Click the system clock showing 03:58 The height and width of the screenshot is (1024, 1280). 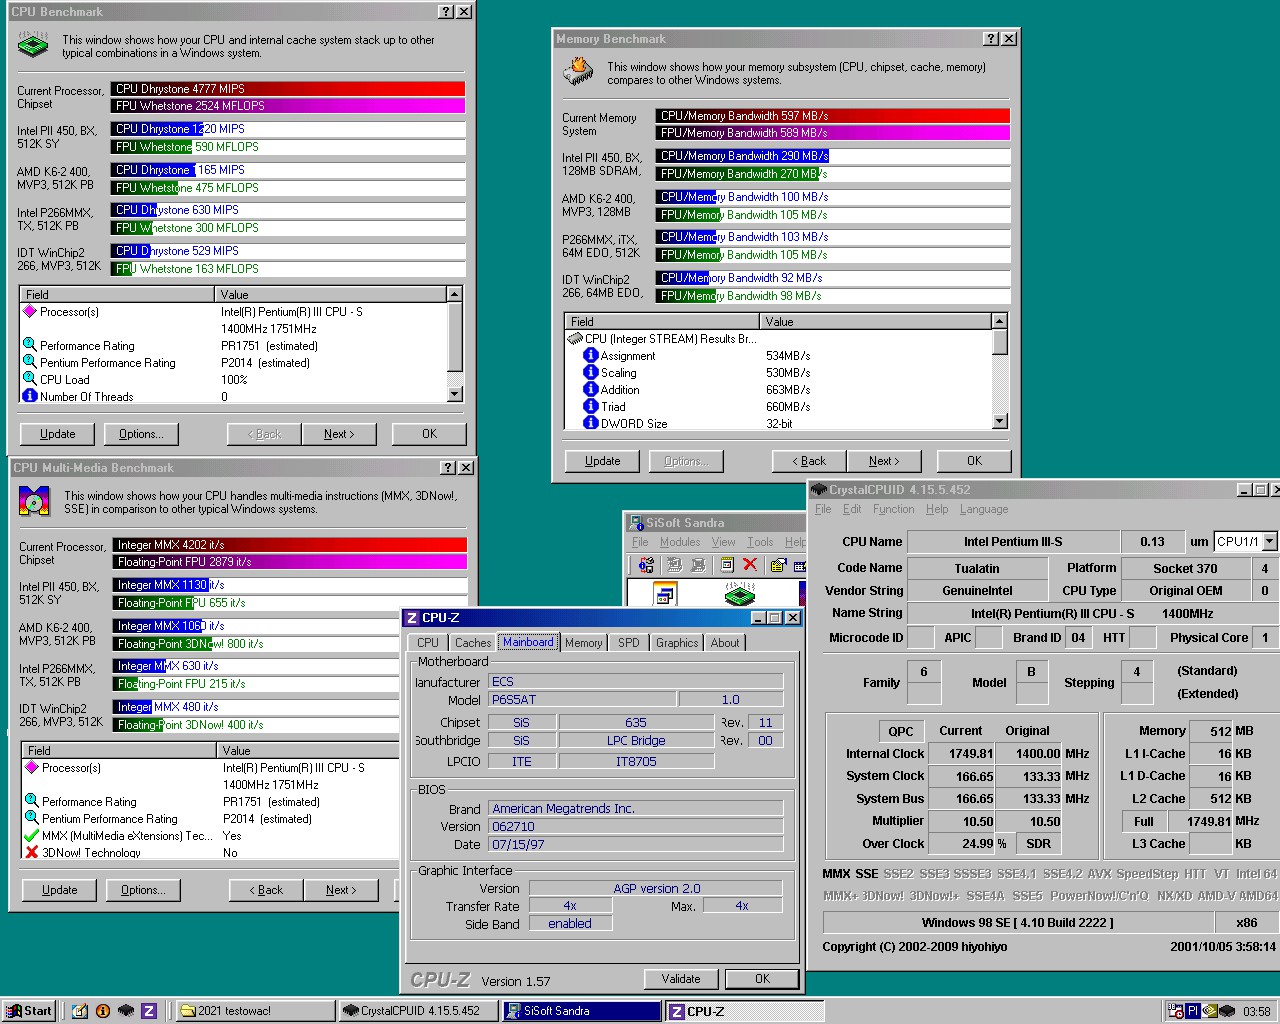coord(1256,1011)
